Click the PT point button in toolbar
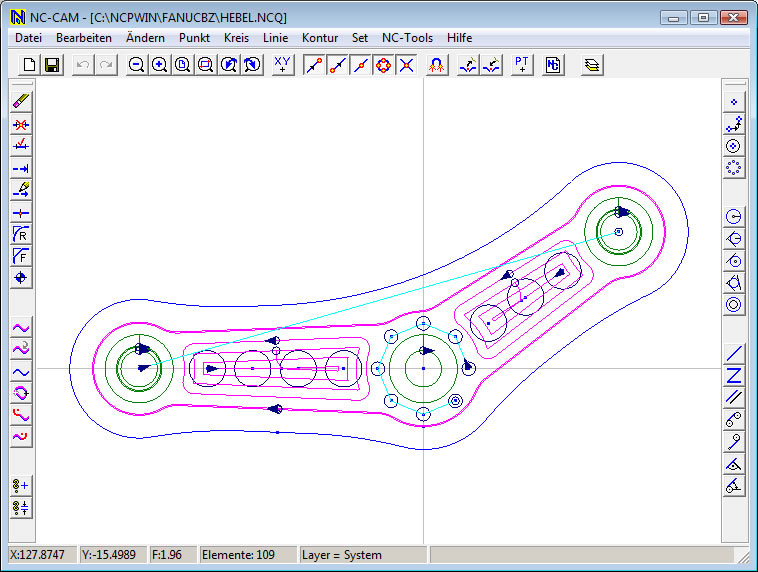 click(522, 65)
